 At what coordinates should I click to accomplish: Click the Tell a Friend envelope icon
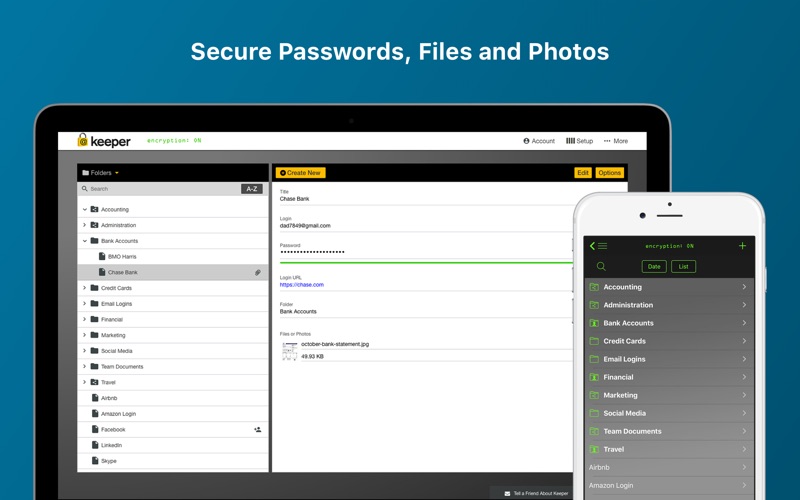[x=507, y=493]
